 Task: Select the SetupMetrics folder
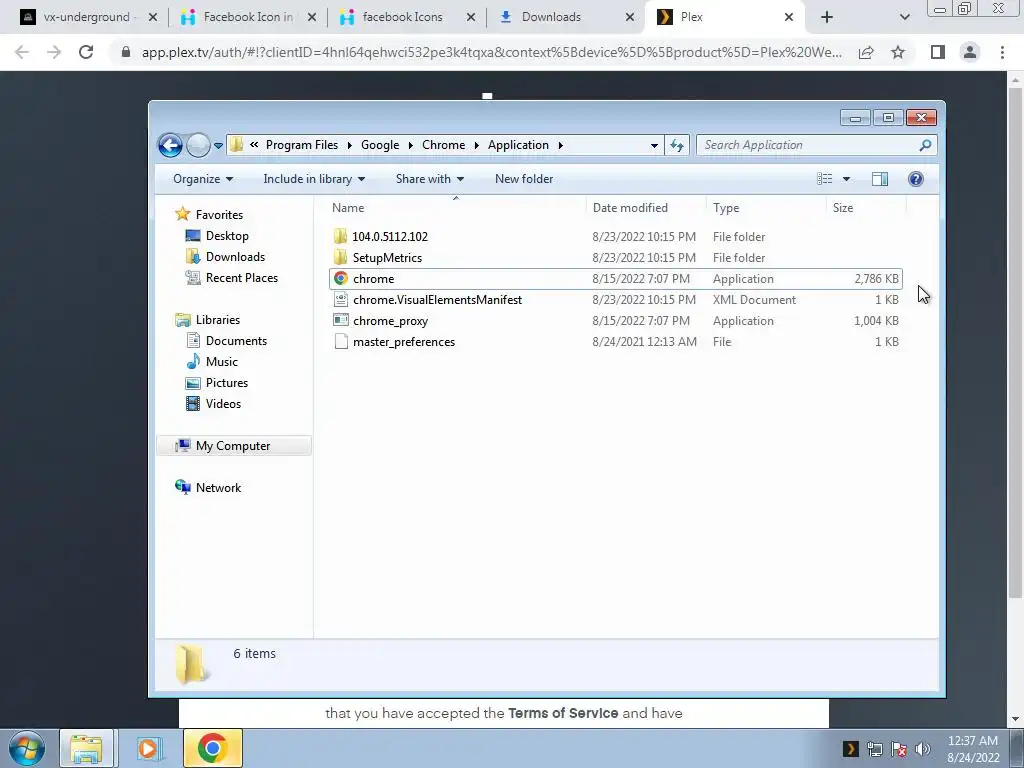616,257
